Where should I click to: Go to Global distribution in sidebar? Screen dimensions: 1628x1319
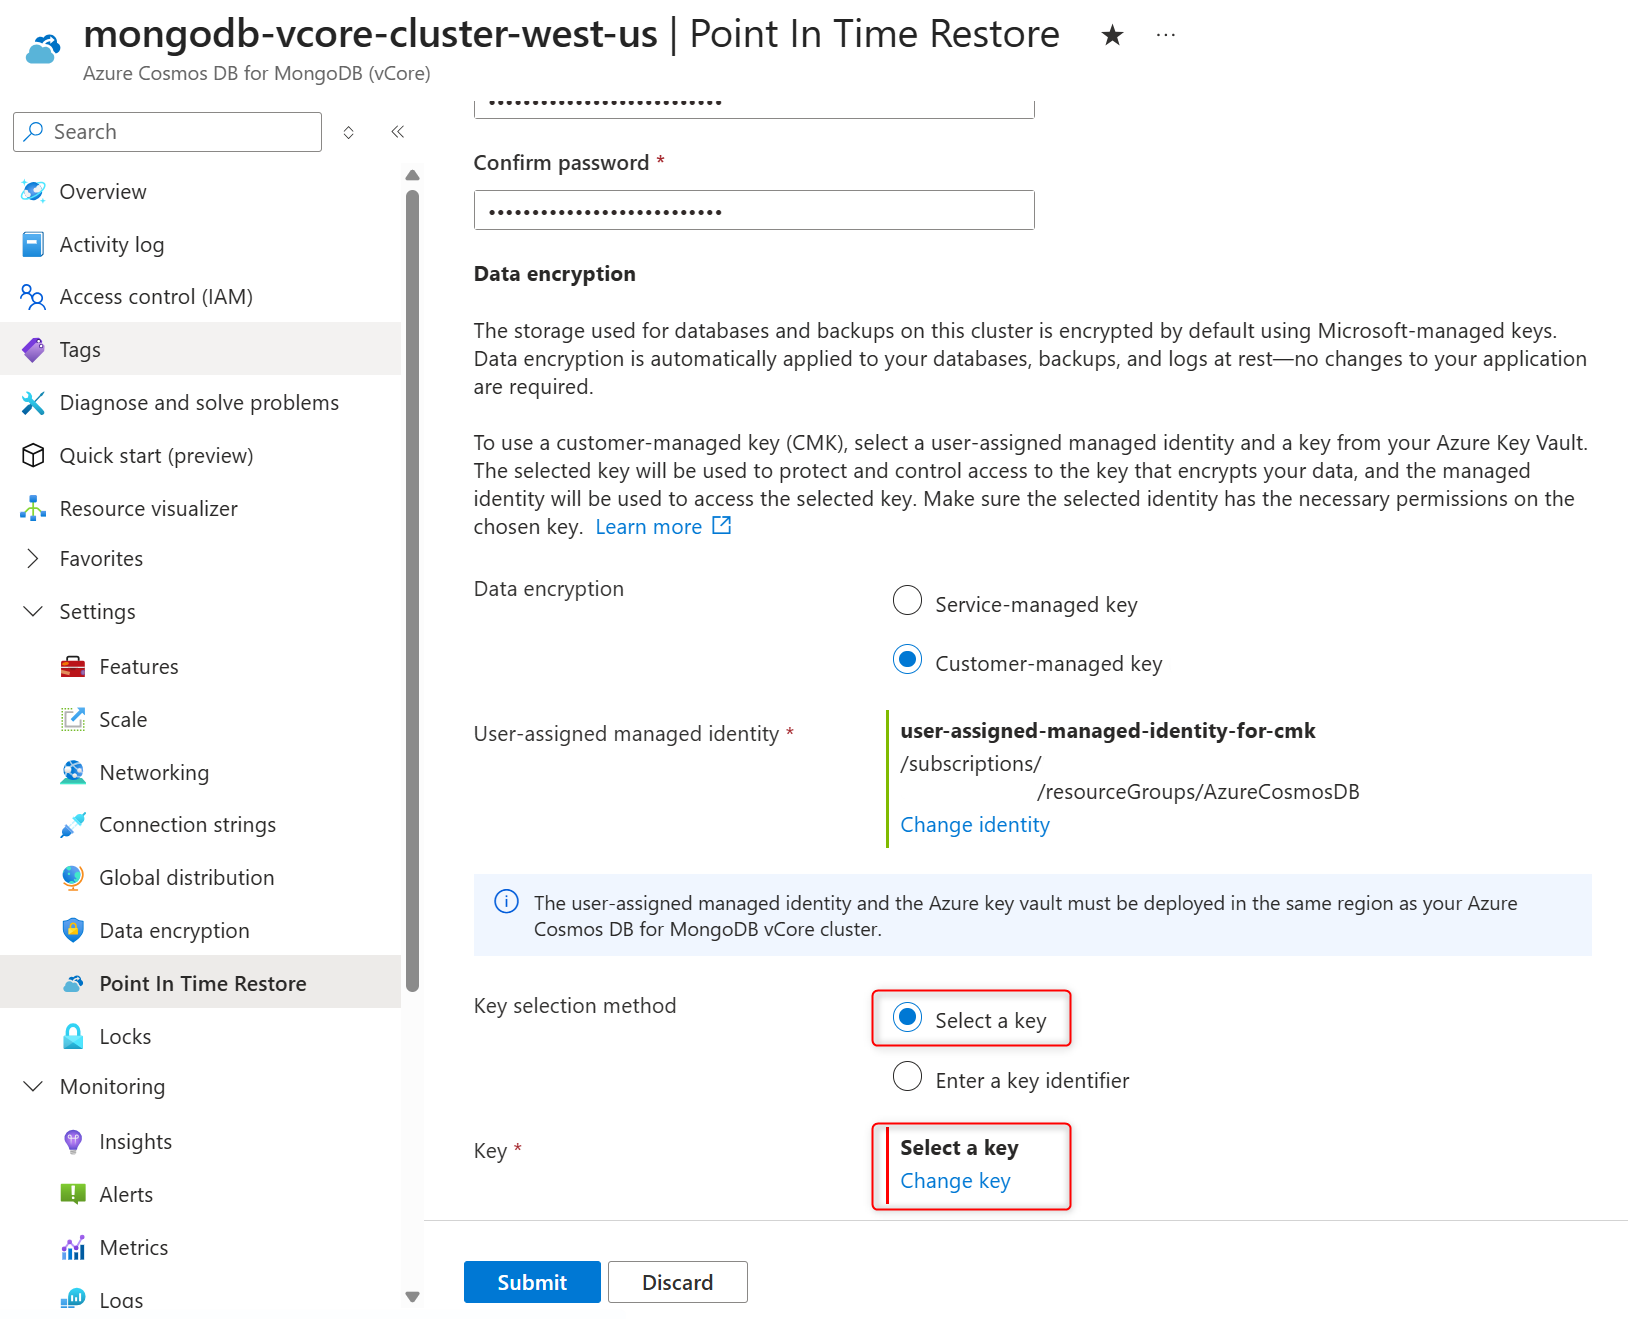186,878
